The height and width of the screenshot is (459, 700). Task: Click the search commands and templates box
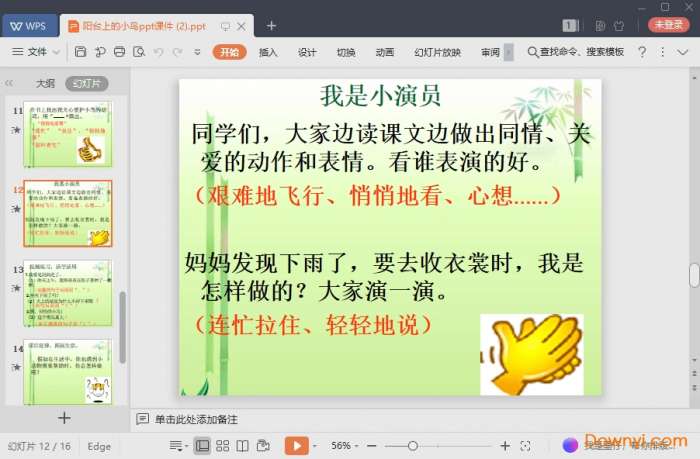pos(576,52)
